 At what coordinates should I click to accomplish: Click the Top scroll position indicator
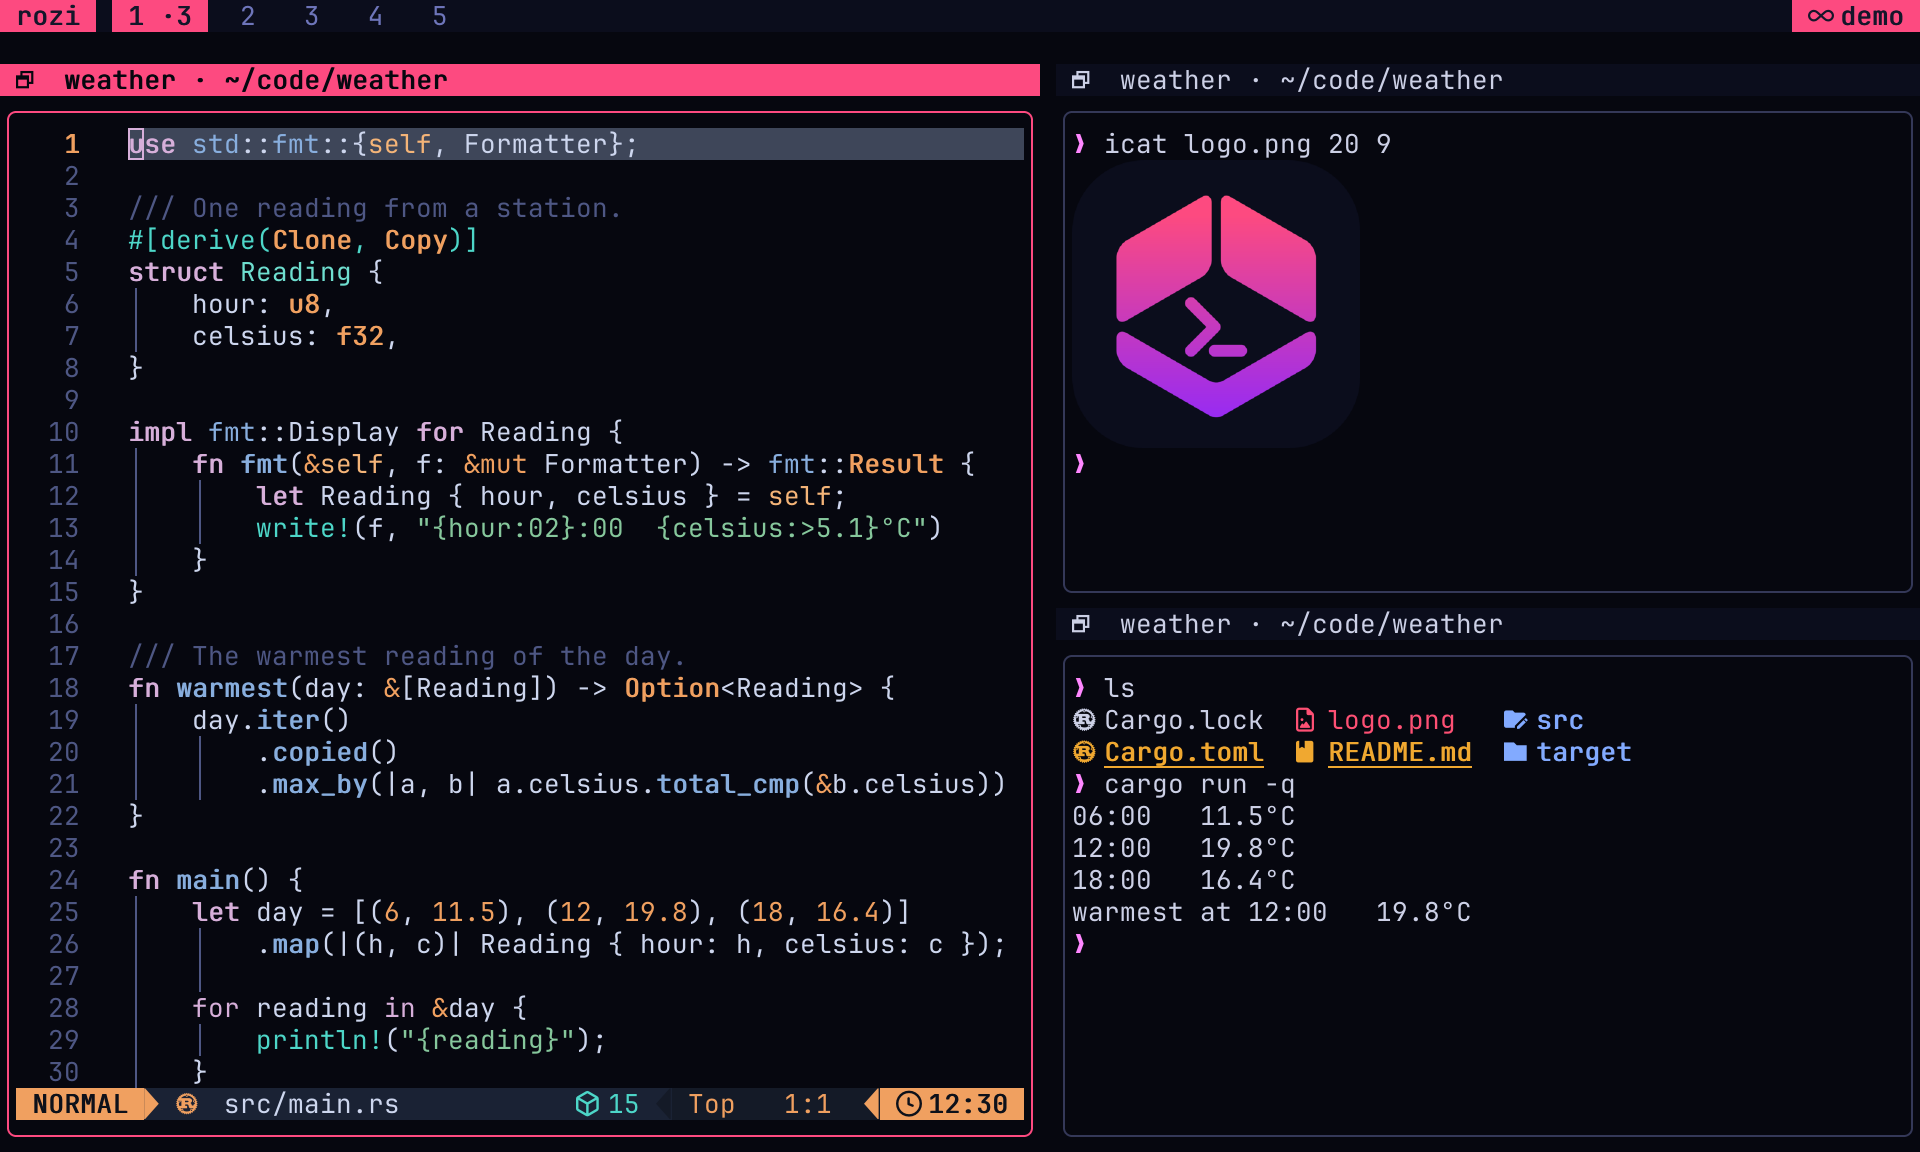[x=712, y=1104]
